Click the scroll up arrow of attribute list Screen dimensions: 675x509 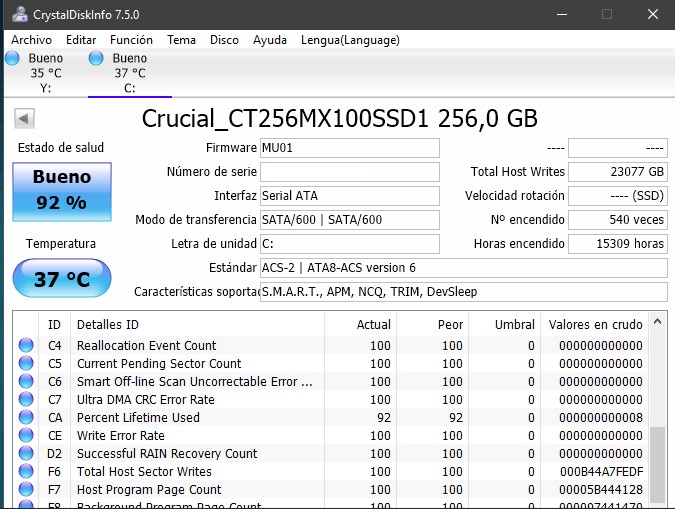657,322
